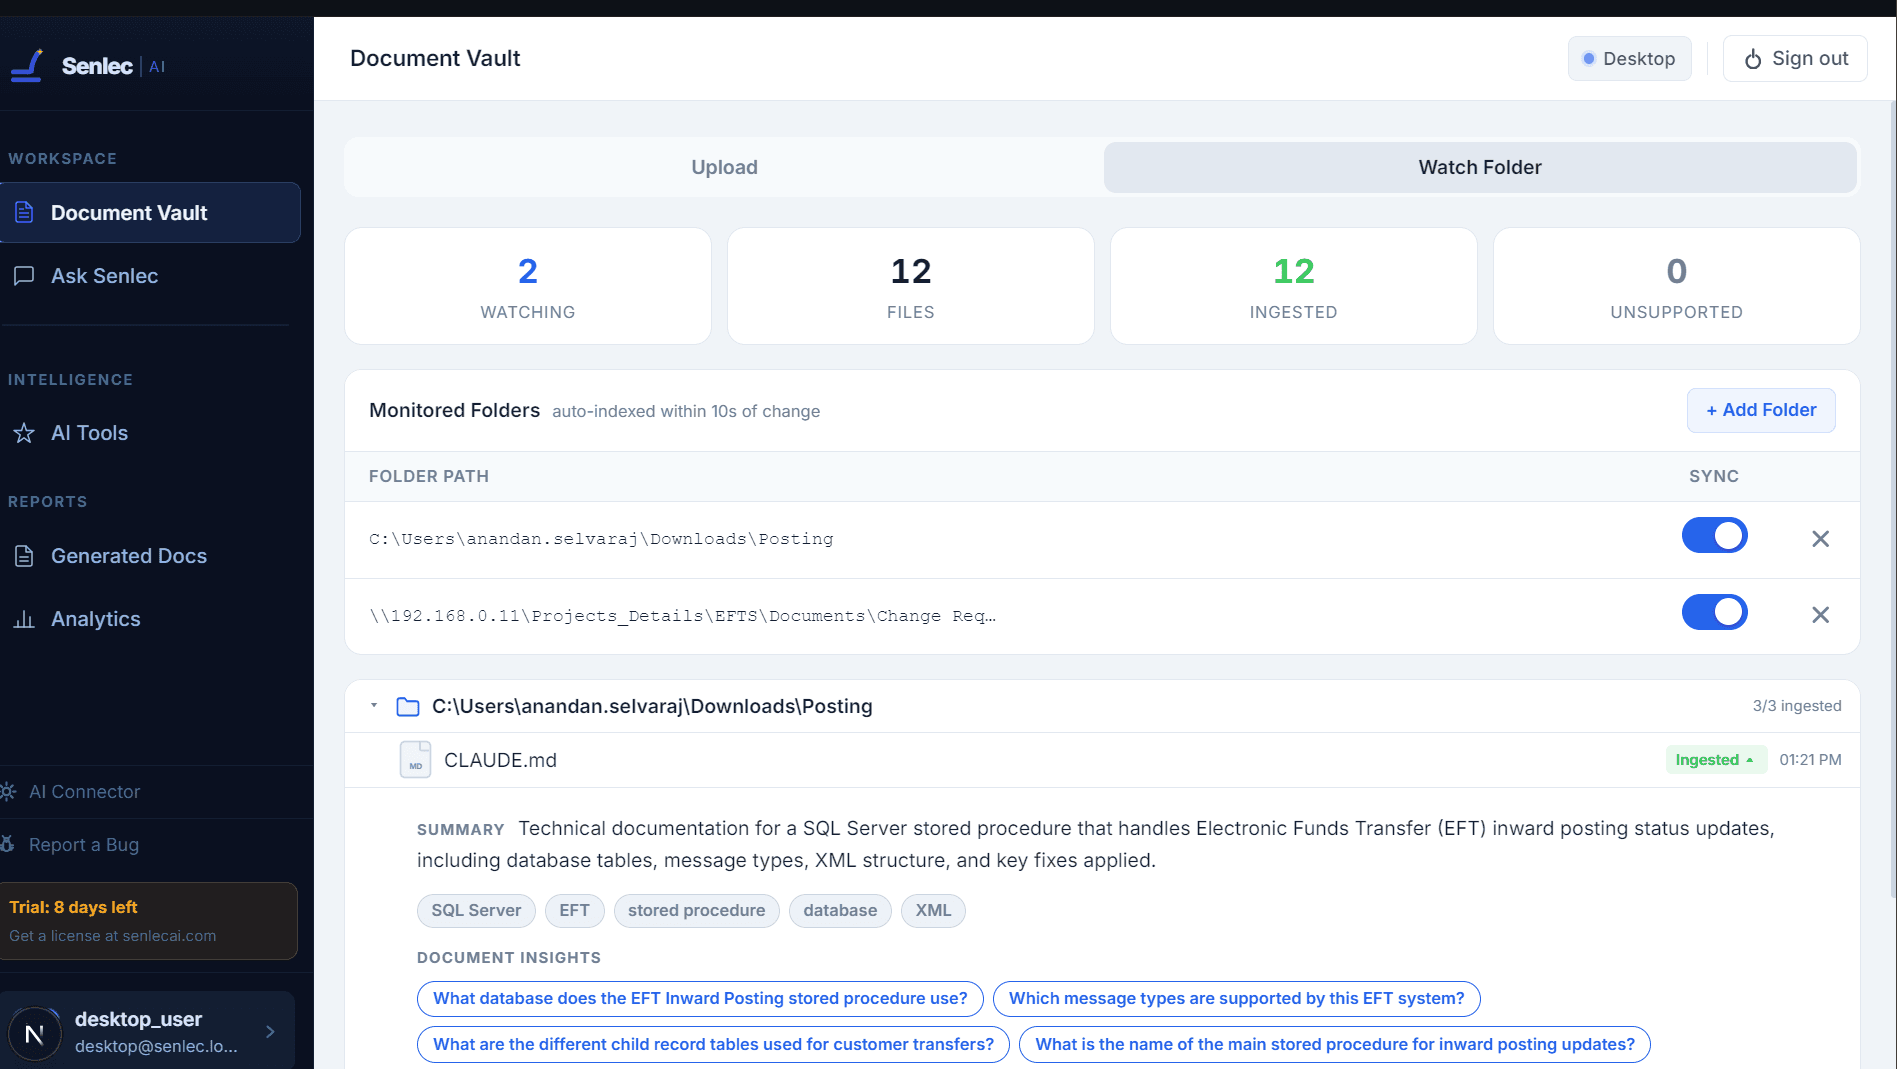Click the EFT tag

pyautogui.click(x=574, y=910)
